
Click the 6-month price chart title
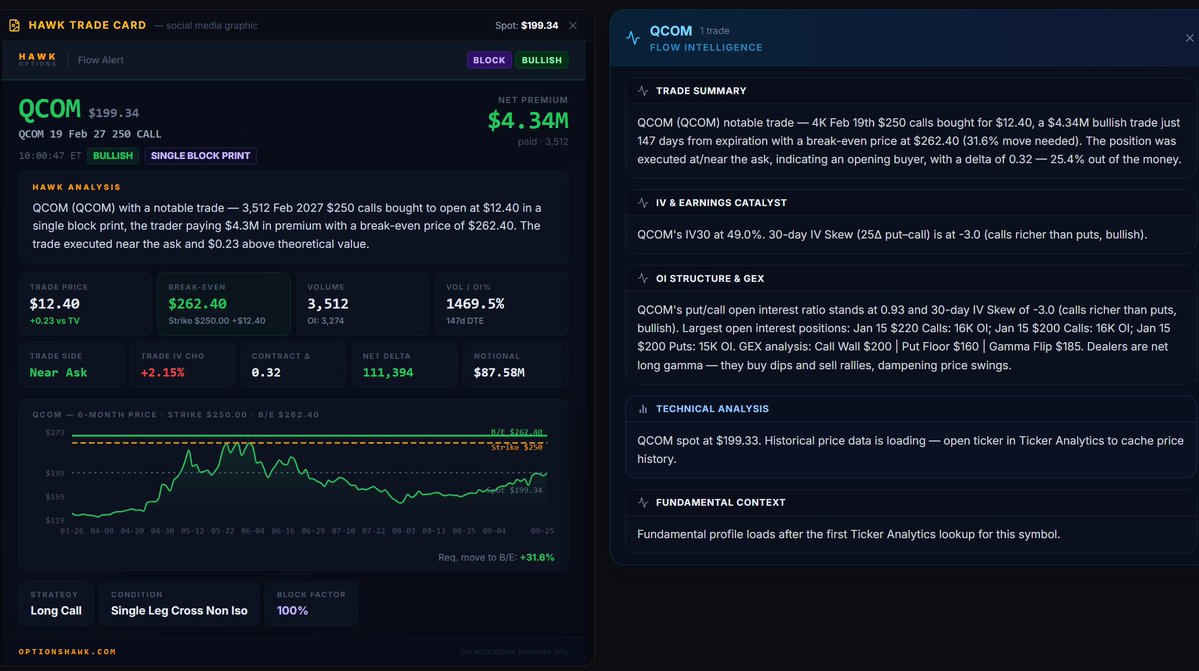pyautogui.click(x=176, y=415)
